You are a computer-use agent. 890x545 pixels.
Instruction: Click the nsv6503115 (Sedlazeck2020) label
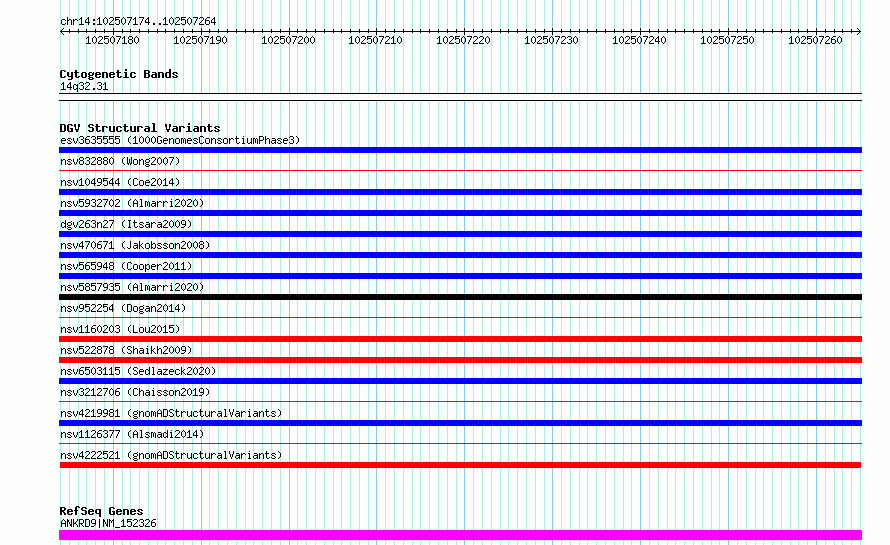138,371
